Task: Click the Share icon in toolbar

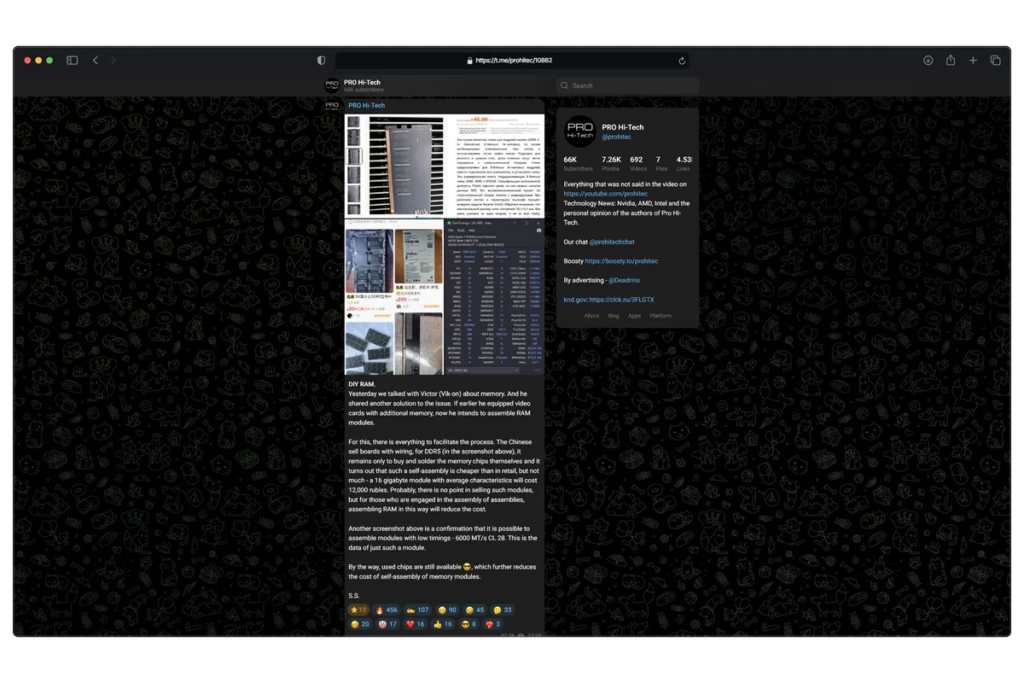Action: [950, 60]
